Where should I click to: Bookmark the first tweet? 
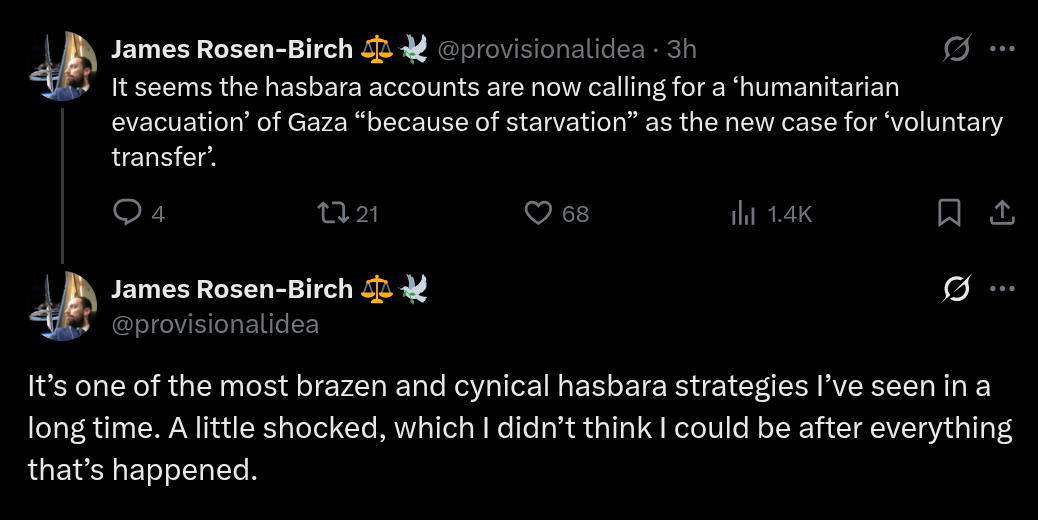pyautogui.click(x=949, y=212)
